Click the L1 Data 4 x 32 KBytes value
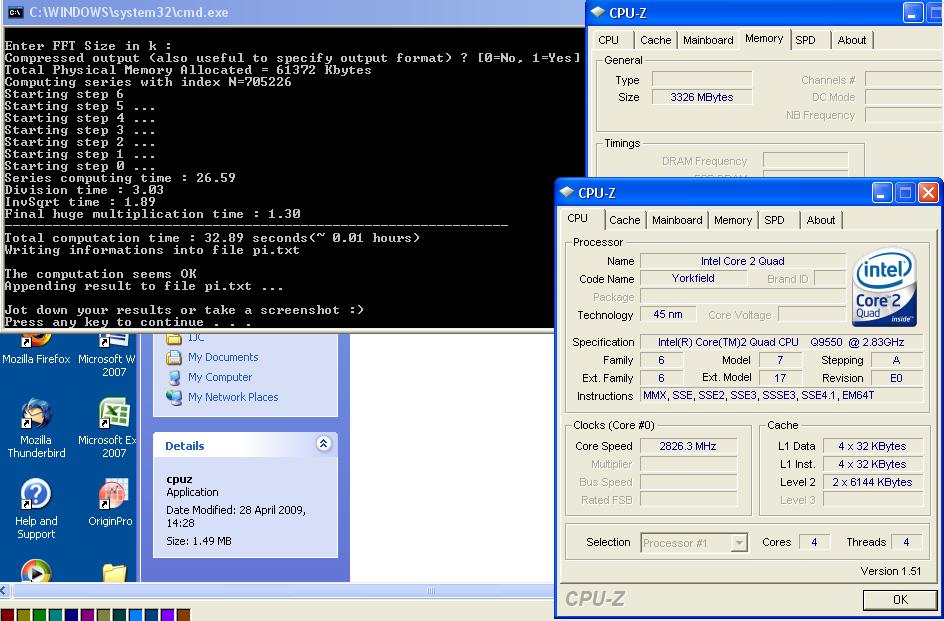Screen dimensions: 944x621 [872, 446]
